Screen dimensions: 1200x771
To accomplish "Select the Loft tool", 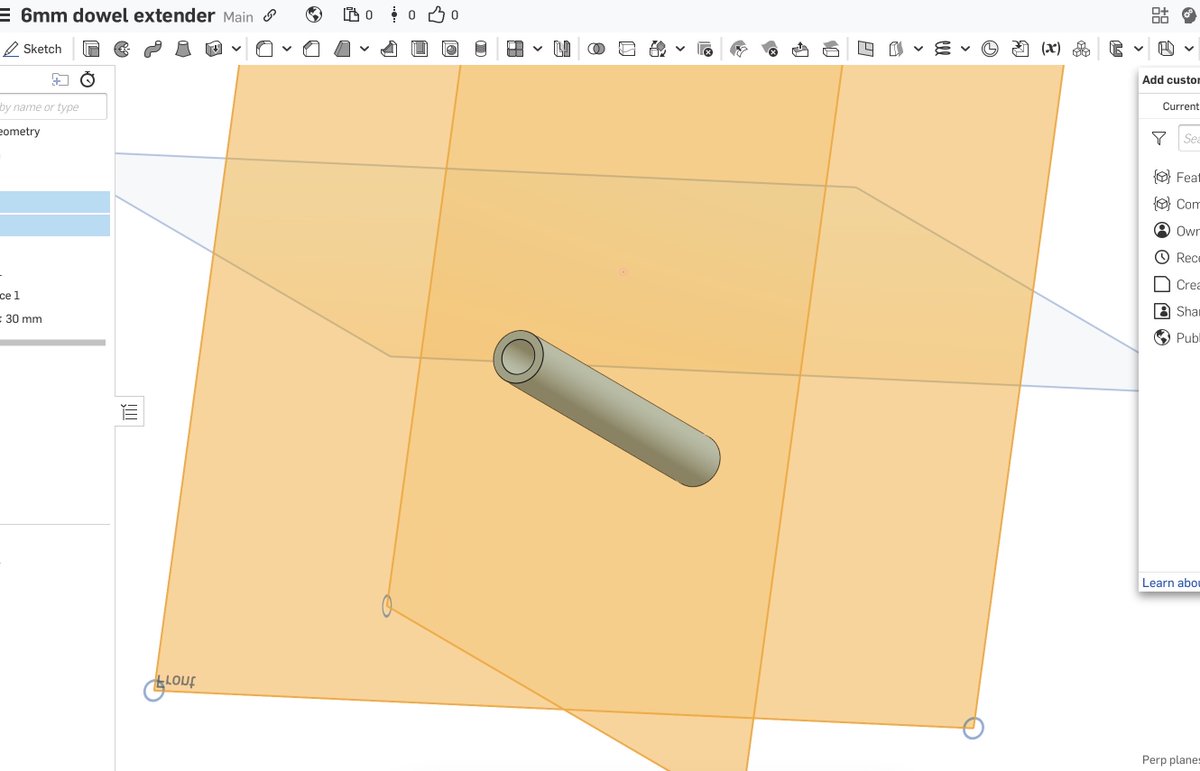I will pyautogui.click(x=183, y=48).
